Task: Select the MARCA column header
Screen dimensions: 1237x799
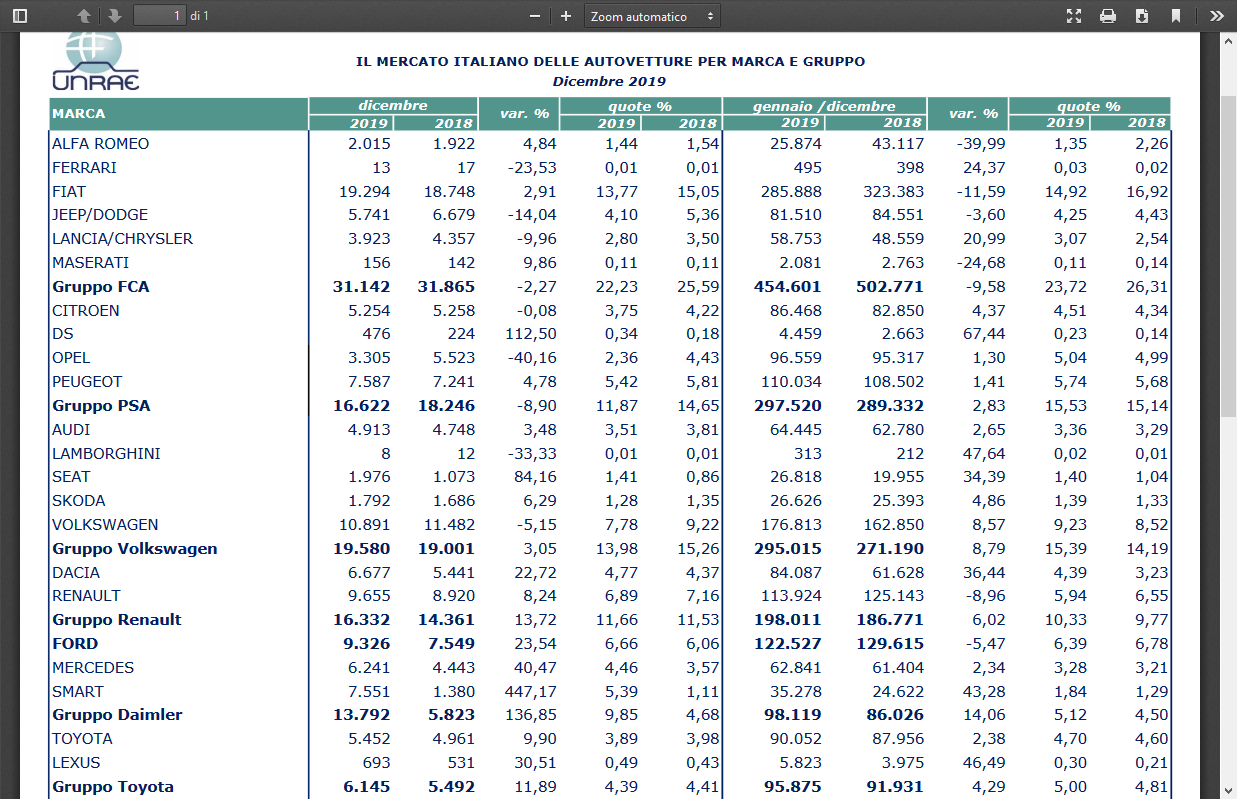Action: pyautogui.click(x=79, y=114)
